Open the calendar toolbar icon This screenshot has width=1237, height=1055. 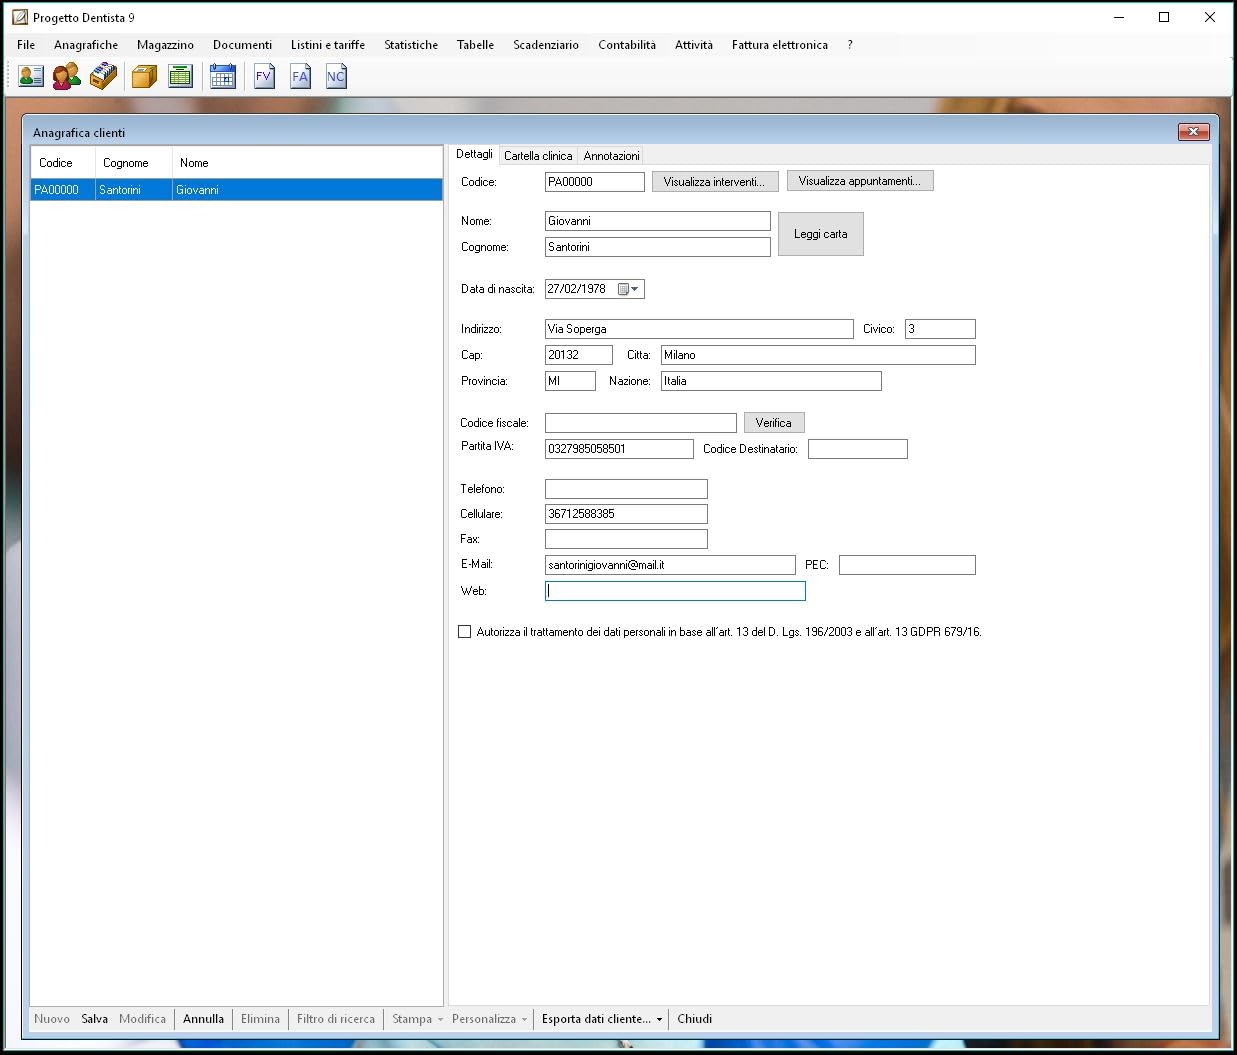click(x=222, y=76)
